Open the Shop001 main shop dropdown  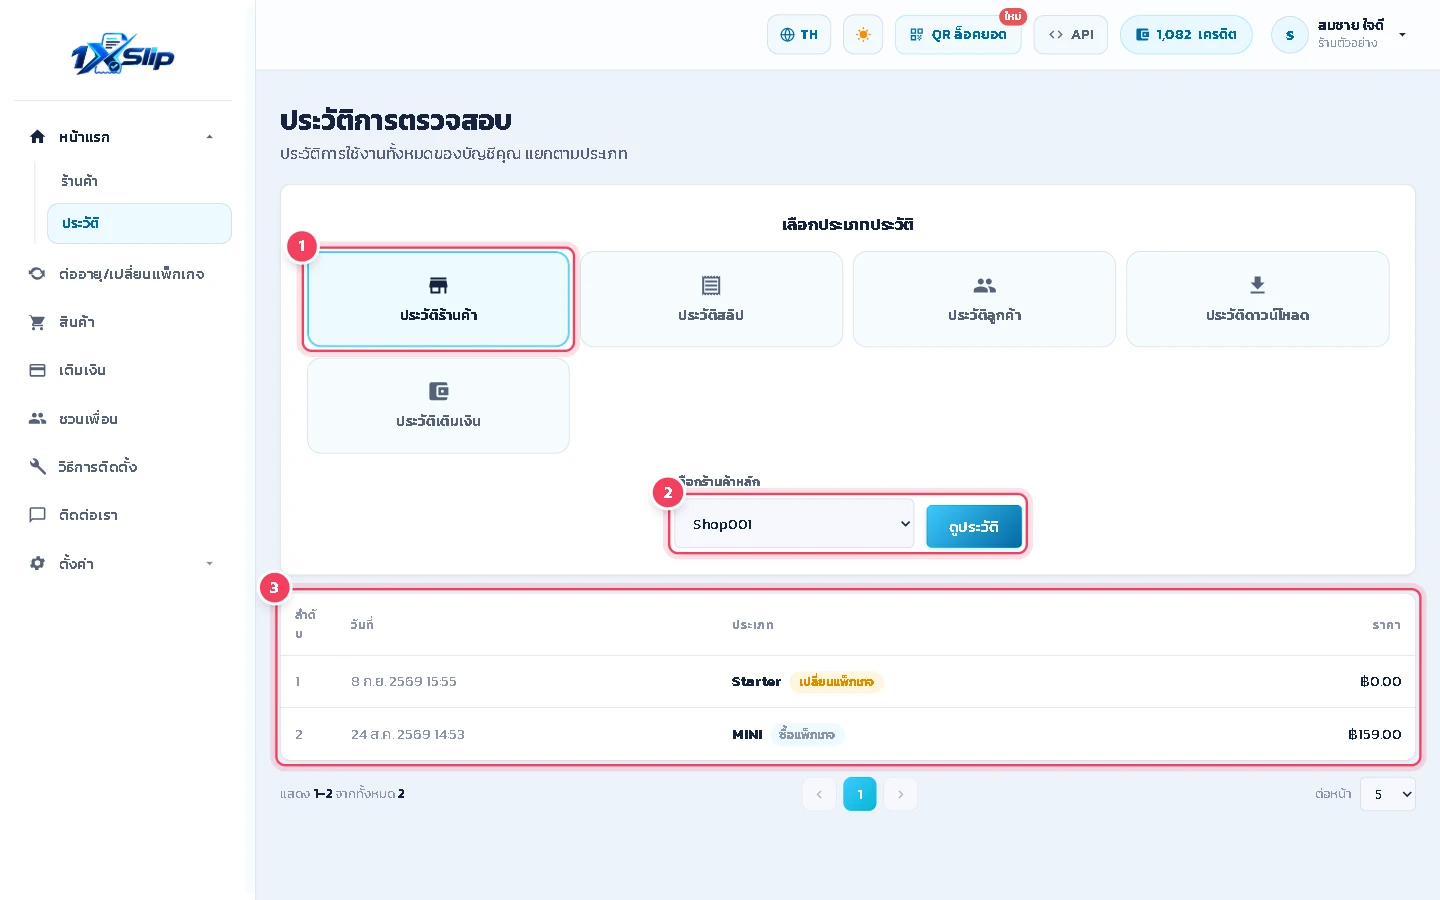(x=794, y=524)
